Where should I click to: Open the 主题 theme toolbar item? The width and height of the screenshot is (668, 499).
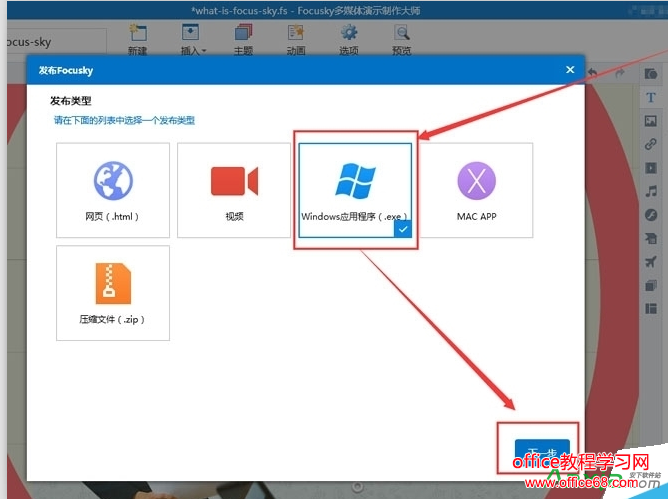tap(243, 40)
